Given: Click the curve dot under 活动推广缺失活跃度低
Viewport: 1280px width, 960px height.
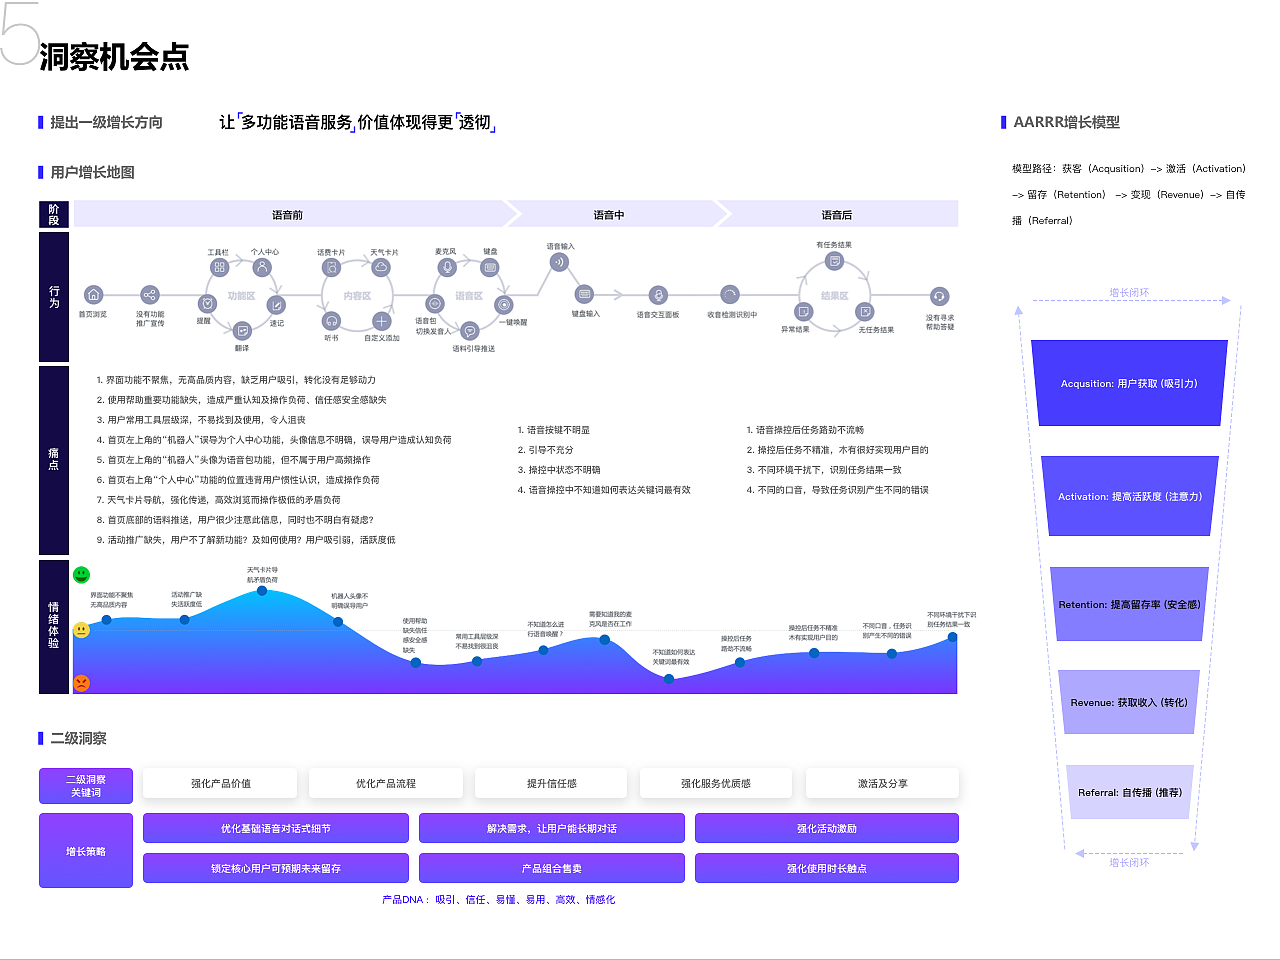Looking at the screenshot, I should [185, 620].
